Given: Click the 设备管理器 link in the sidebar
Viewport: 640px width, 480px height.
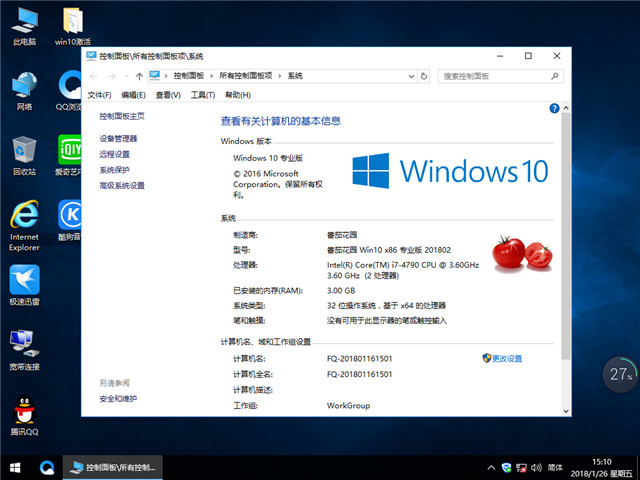Looking at the screenshot, I should 118,138.
